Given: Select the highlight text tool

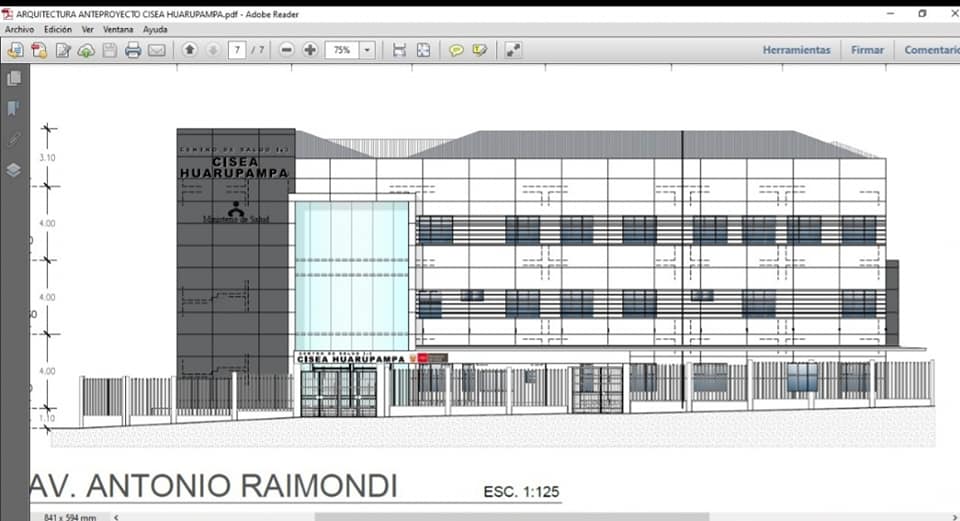Looking at the screenshot, I should click(480, 50).
